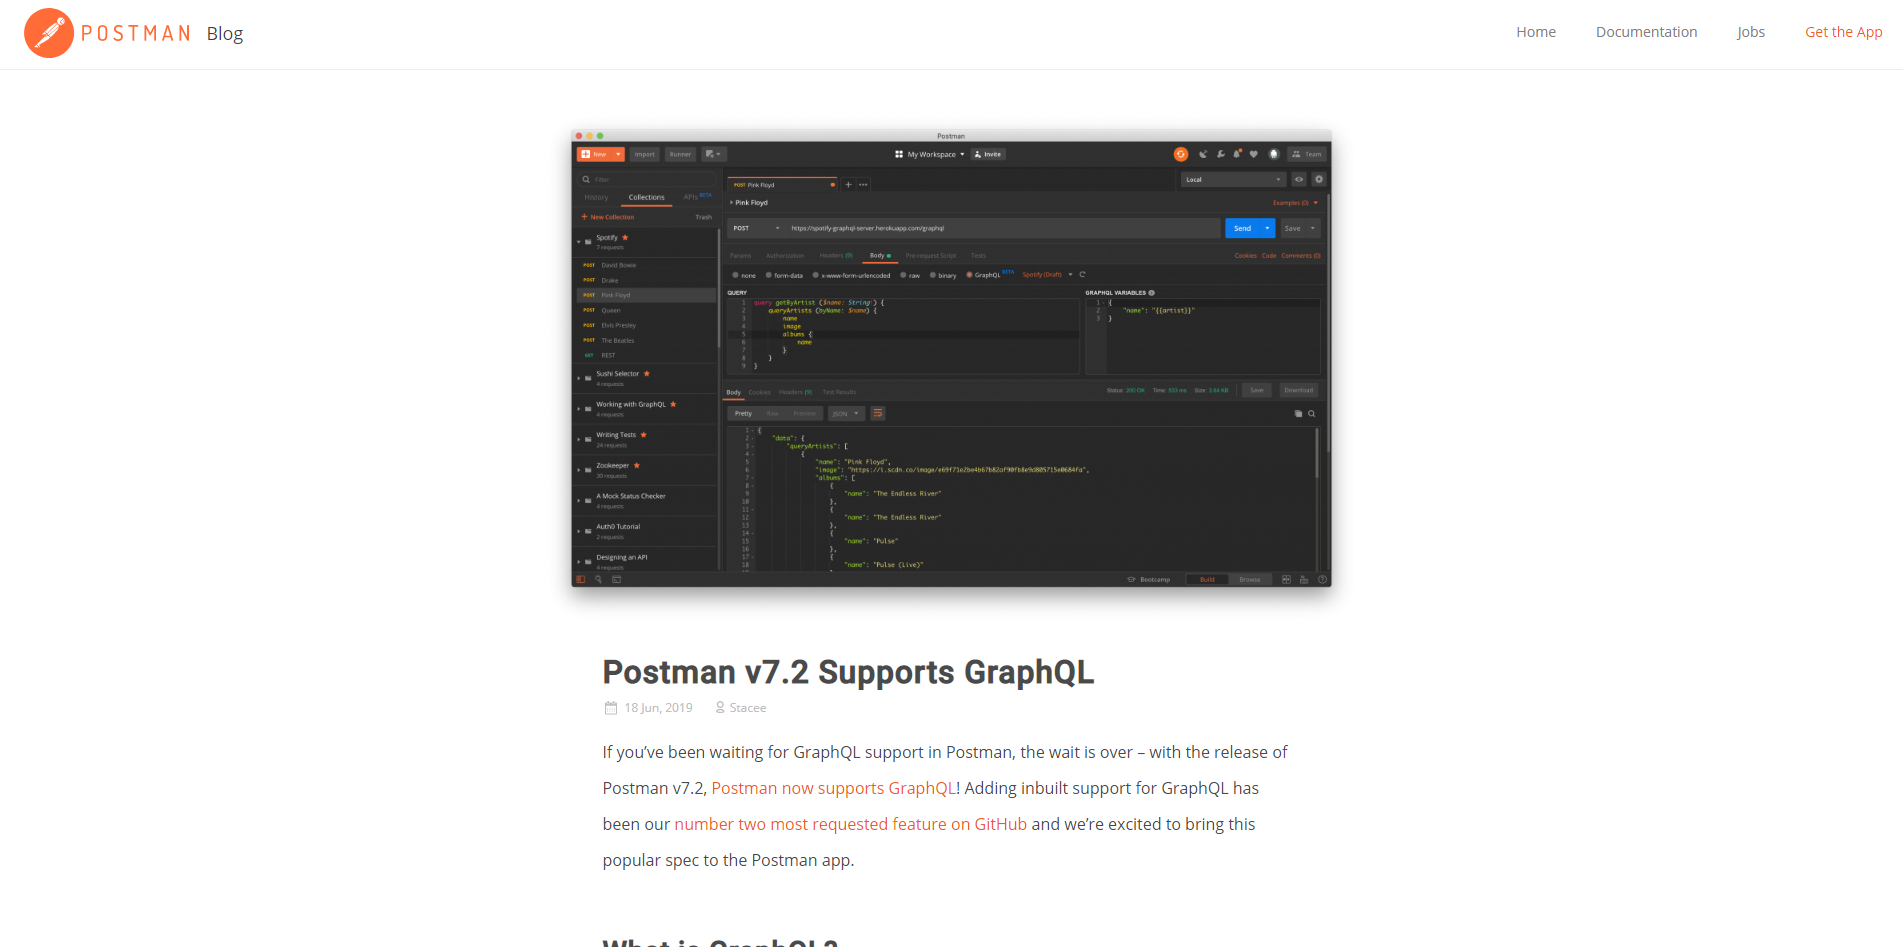Open the Jobs page from the navigation
Viewport: 1903px width, 947px height.
tap(1751, 32)
